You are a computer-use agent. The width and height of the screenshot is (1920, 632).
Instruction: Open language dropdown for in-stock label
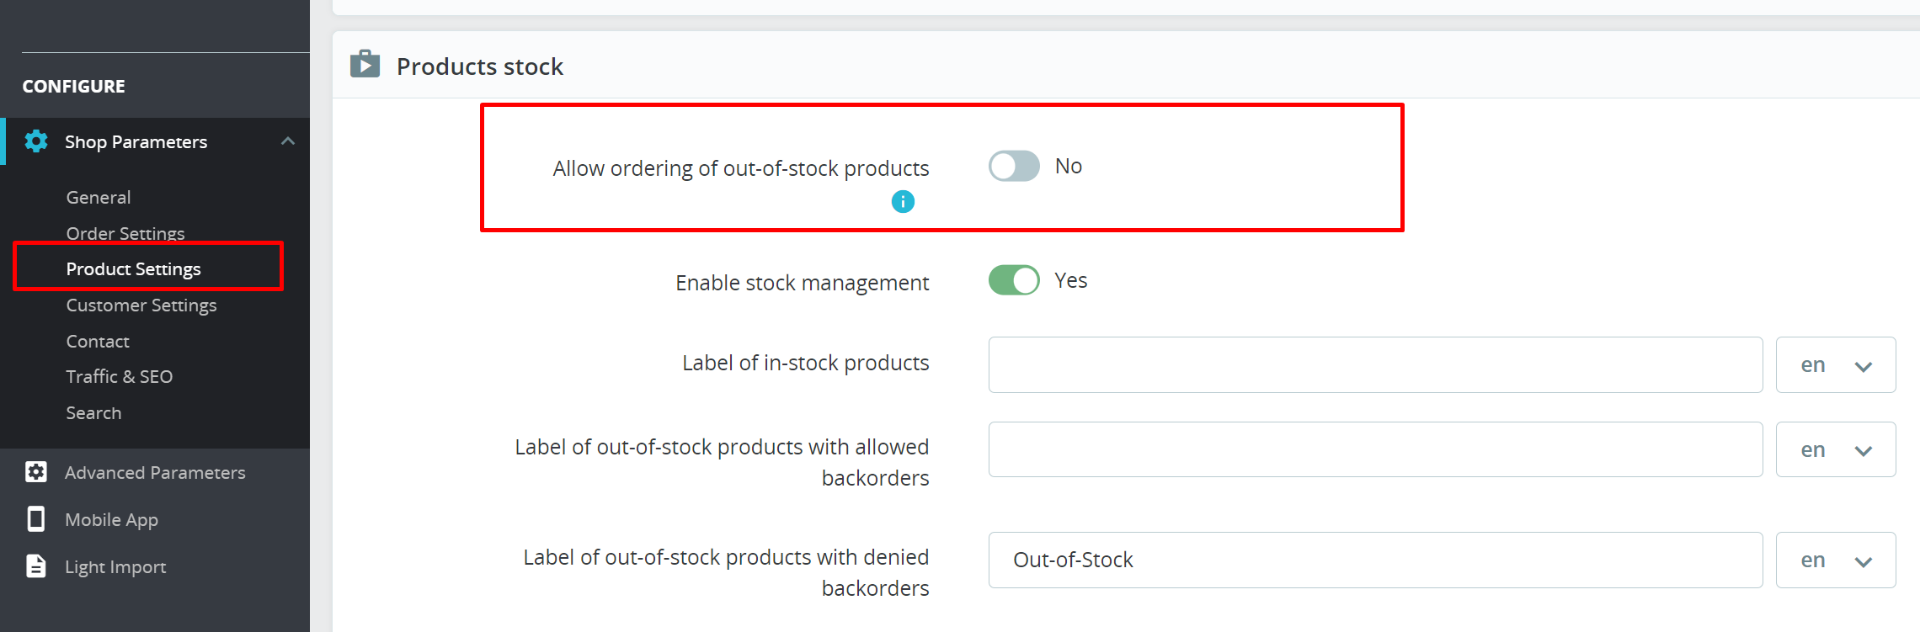(1835, 365)
